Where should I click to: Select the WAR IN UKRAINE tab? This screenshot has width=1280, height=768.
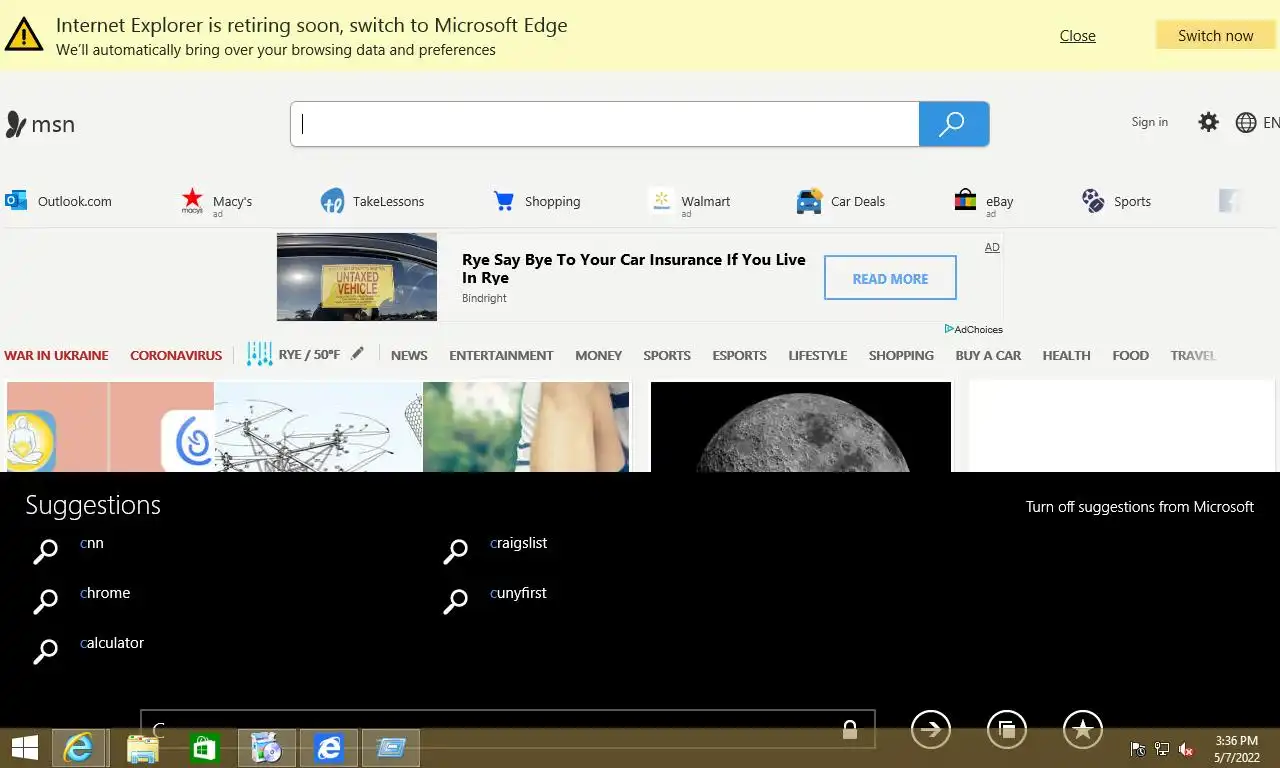[56, 355]
